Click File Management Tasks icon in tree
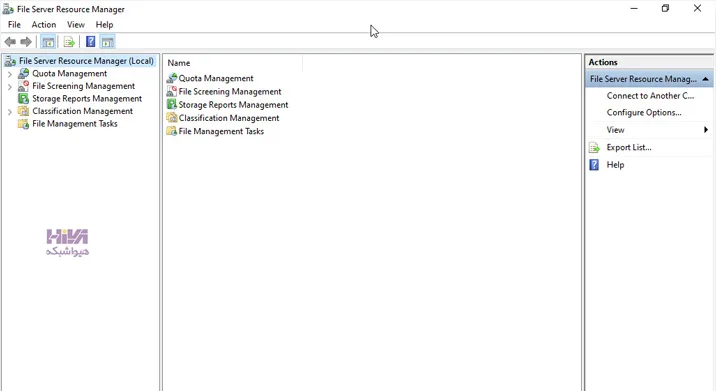The height and width of the screenshot is (391, 716). pyautogui.click(x=23, y=124)
